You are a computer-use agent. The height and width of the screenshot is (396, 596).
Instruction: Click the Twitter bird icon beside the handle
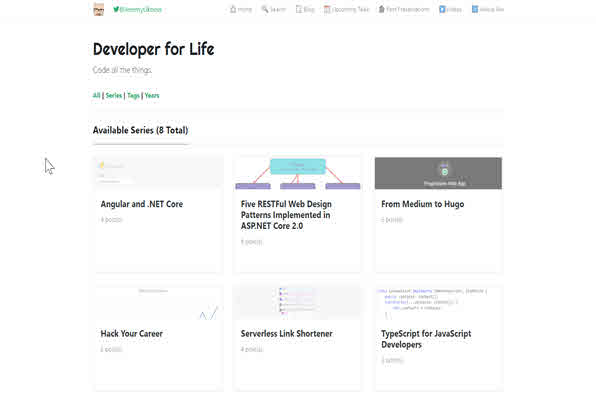coord(116,9)
